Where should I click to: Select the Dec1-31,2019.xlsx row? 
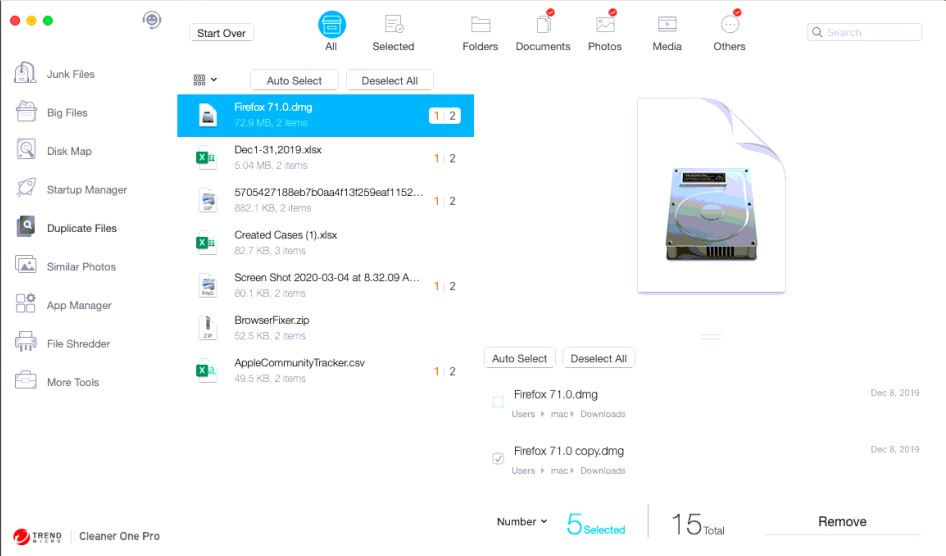tap(326, 158)
